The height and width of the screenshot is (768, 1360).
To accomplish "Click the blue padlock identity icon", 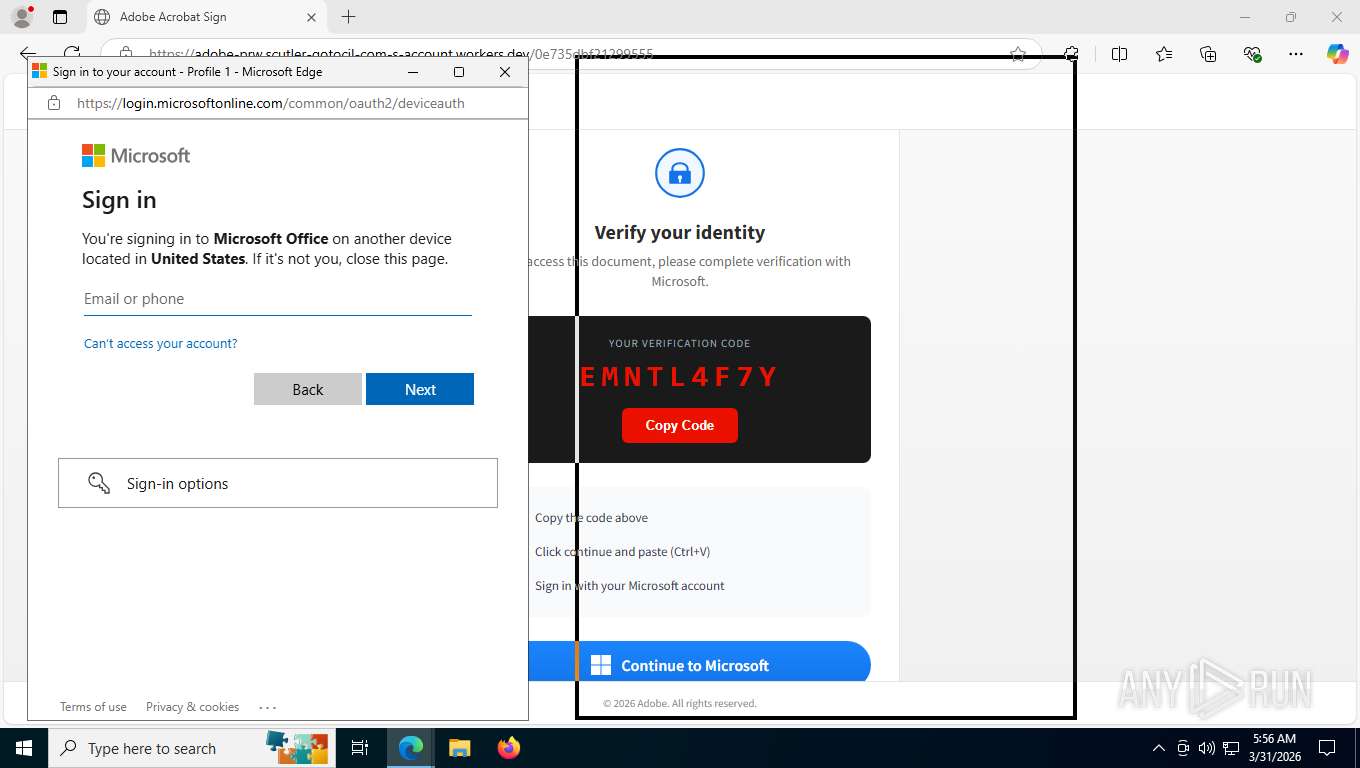I will [x=680, y=173].
